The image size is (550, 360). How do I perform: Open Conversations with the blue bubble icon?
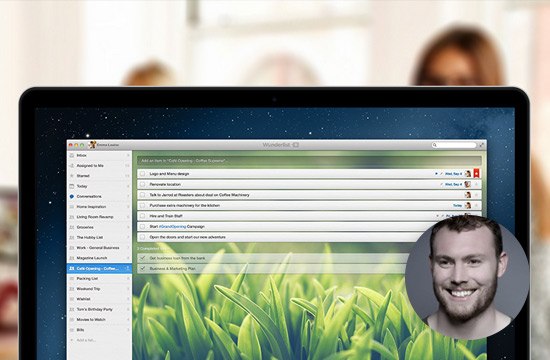(99, 196)
